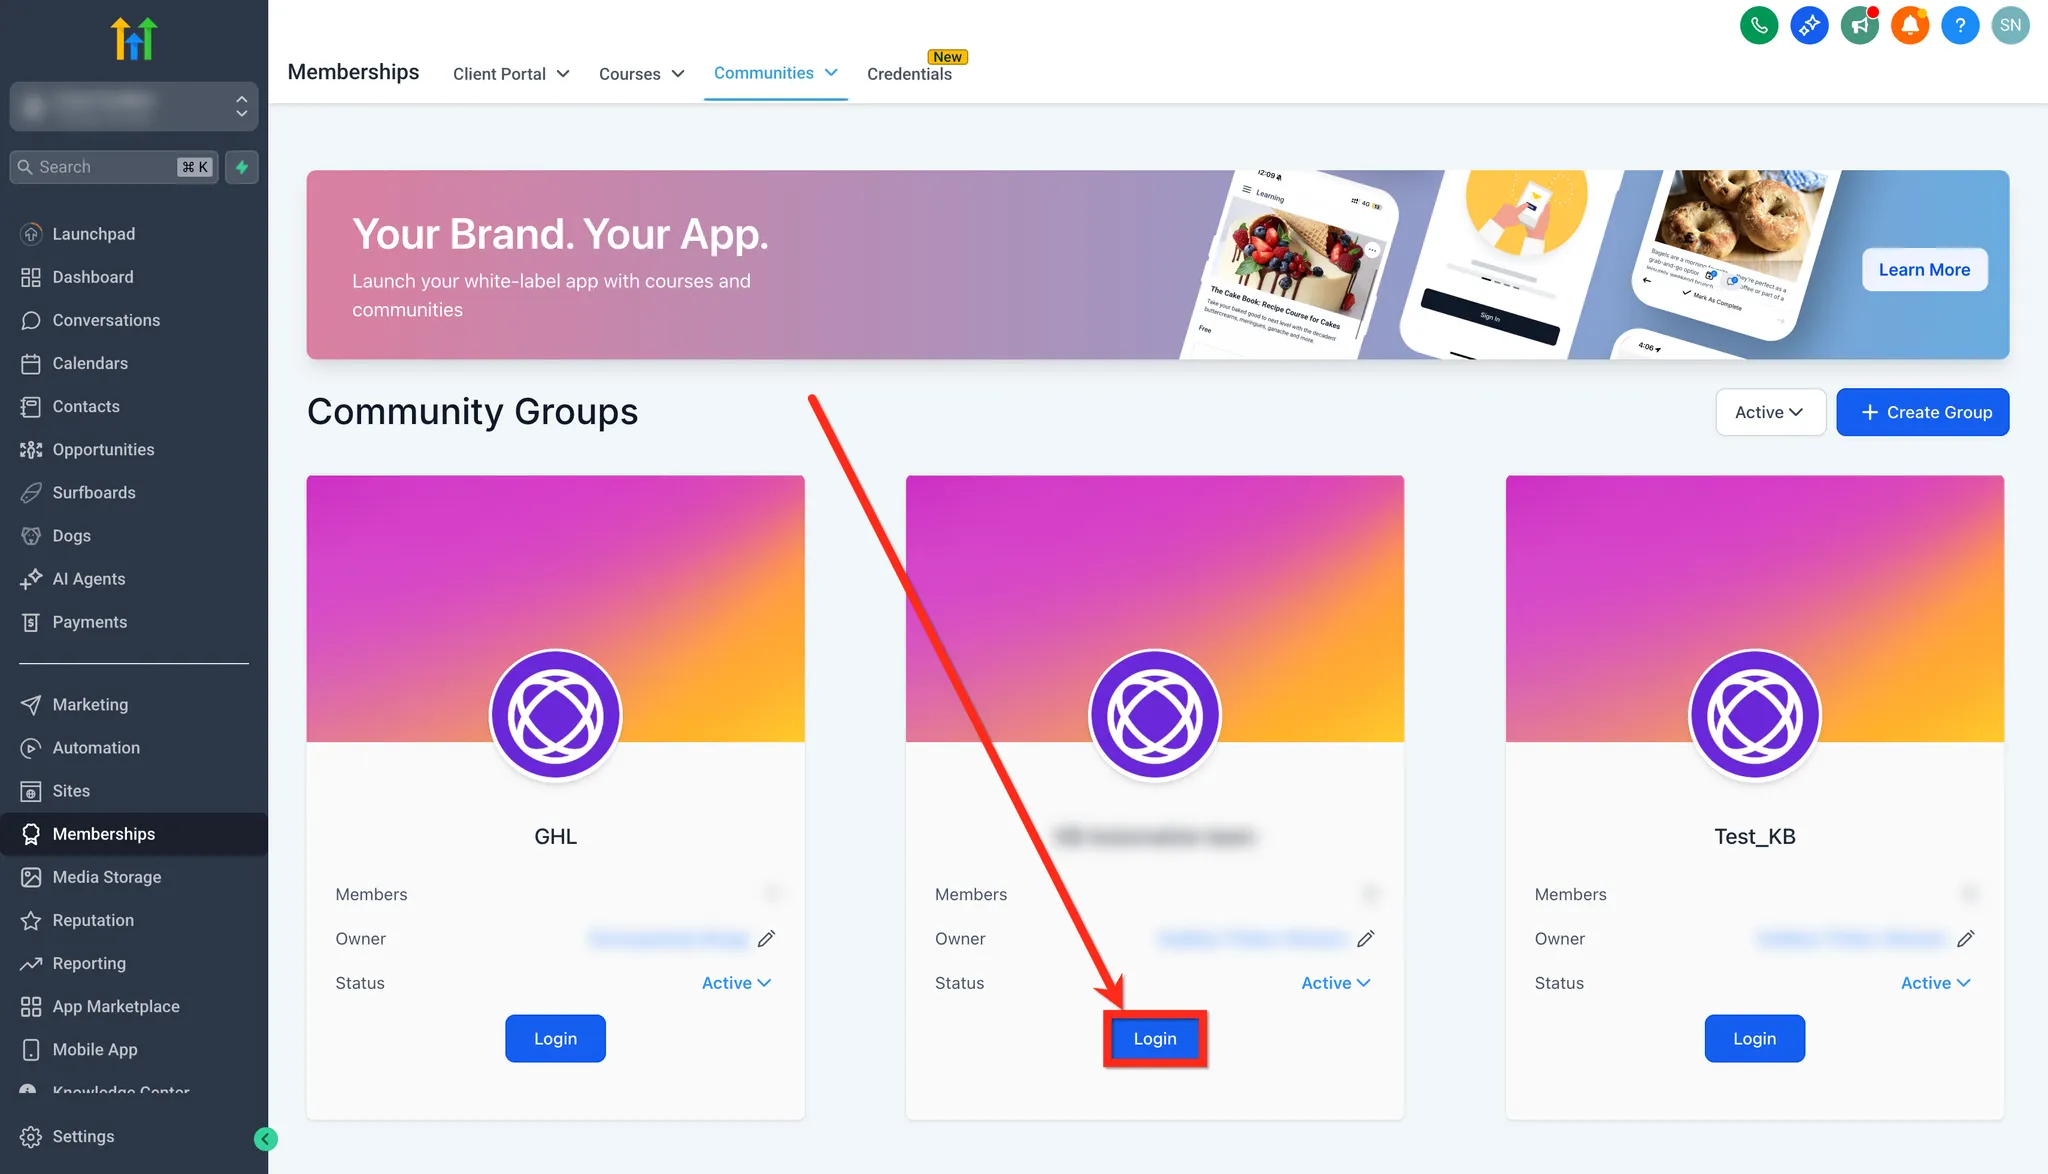The width and height of the screenshot is (2048, 1174).
Task: Click the megaphone announcements icon
Action: point(1859,25)
